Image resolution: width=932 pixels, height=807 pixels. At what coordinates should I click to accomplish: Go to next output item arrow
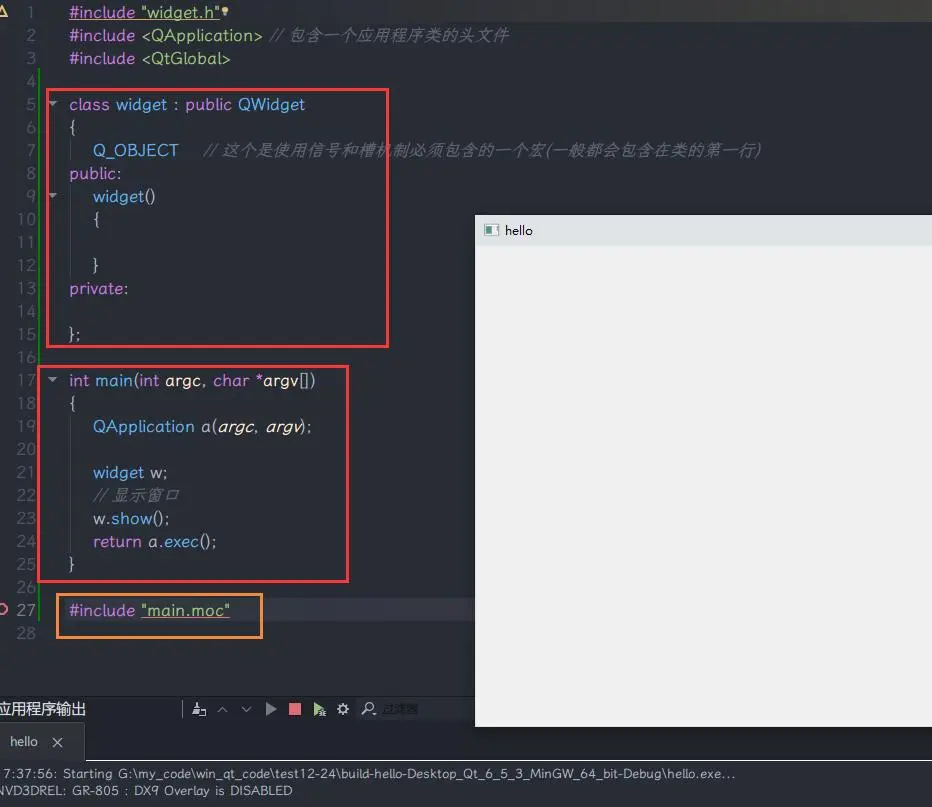coord(247,709)
